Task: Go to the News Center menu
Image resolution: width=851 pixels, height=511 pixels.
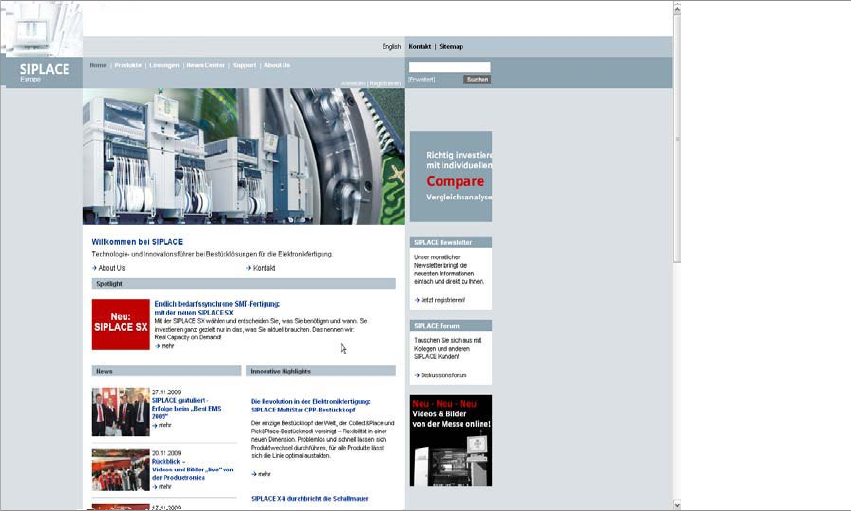Action: [206, 65]
